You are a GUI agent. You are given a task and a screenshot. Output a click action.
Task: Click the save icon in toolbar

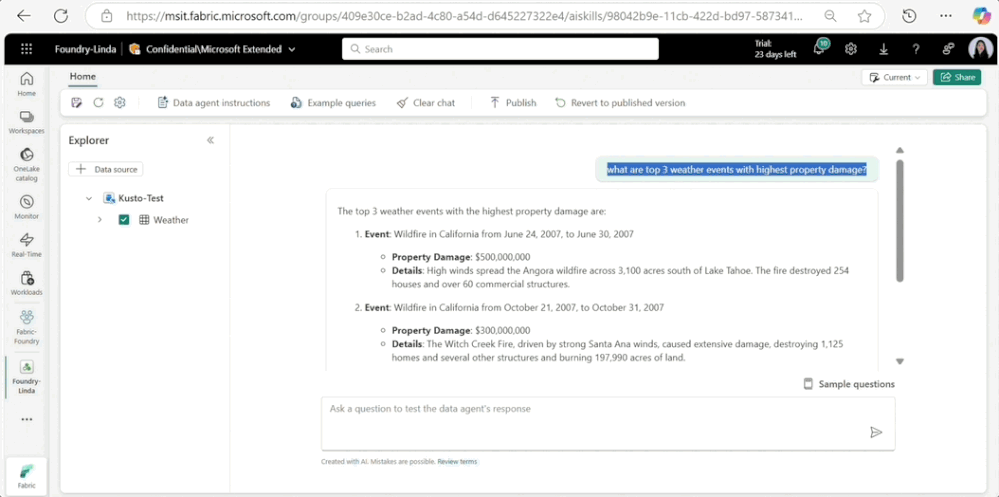point(76,103)
